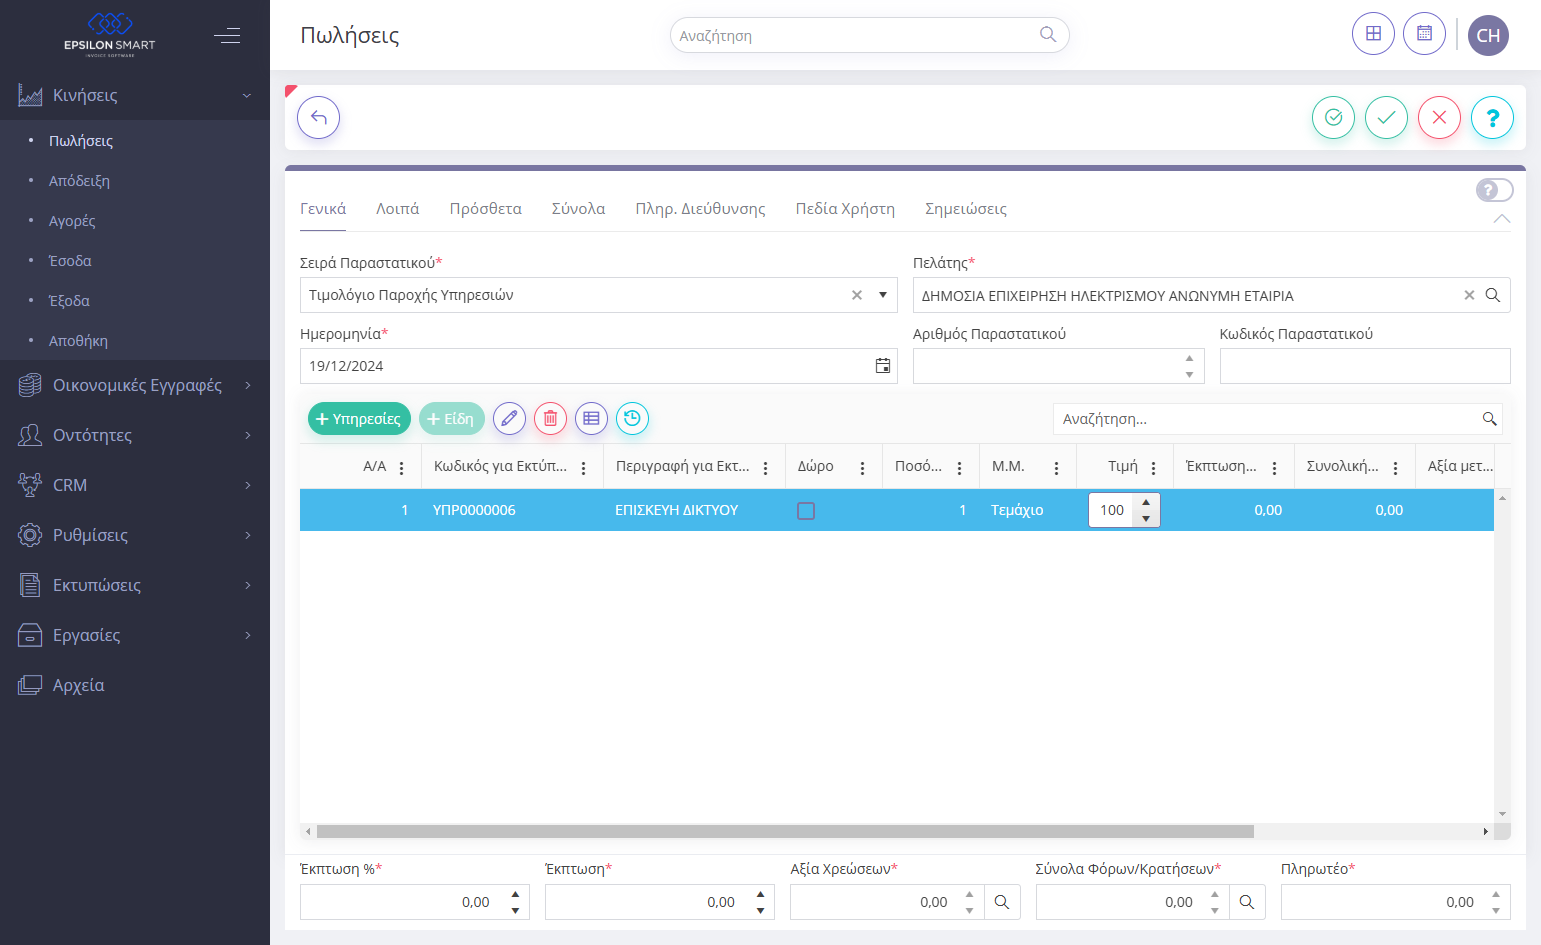The height and width of the screenshot is (945, 1541).
Task: Open the date picker calendar icon
Action: (x=883, y=366)
